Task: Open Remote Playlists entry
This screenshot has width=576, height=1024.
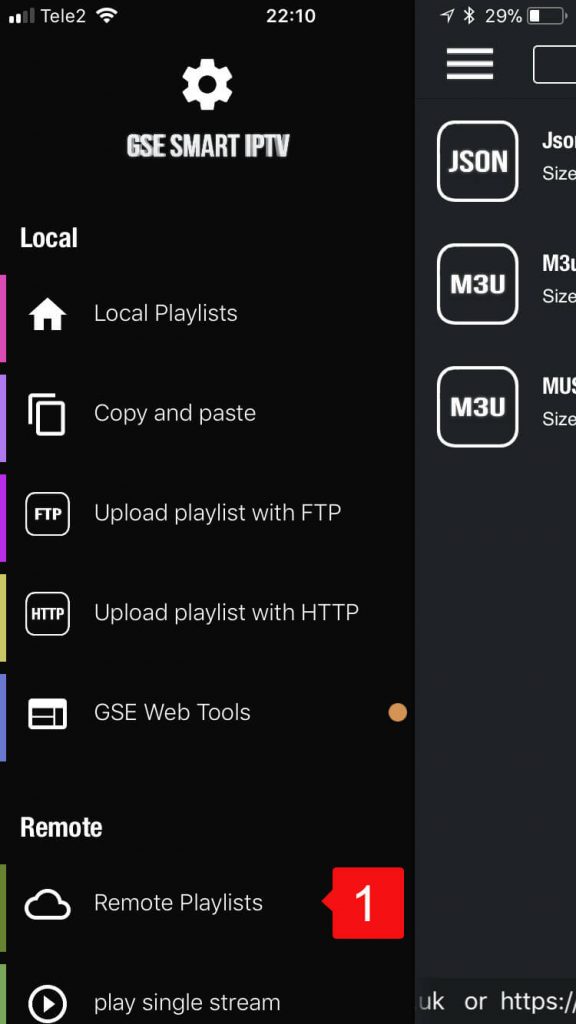Action: pos(208,904)
